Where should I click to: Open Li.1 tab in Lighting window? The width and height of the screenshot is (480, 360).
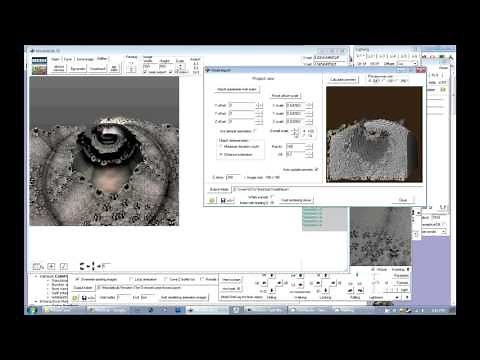click(360, 56)
